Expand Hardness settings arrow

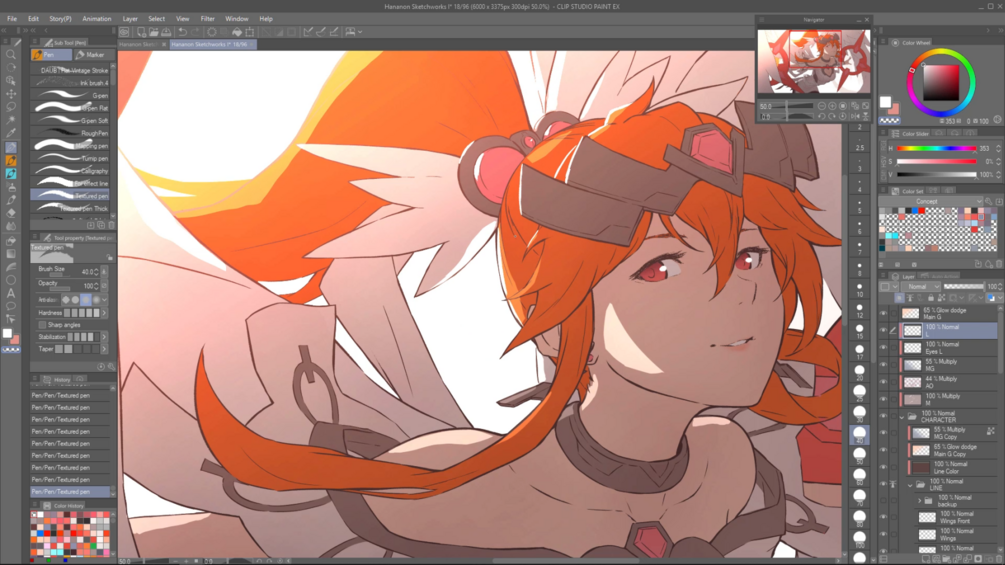[x=104, y=313]
